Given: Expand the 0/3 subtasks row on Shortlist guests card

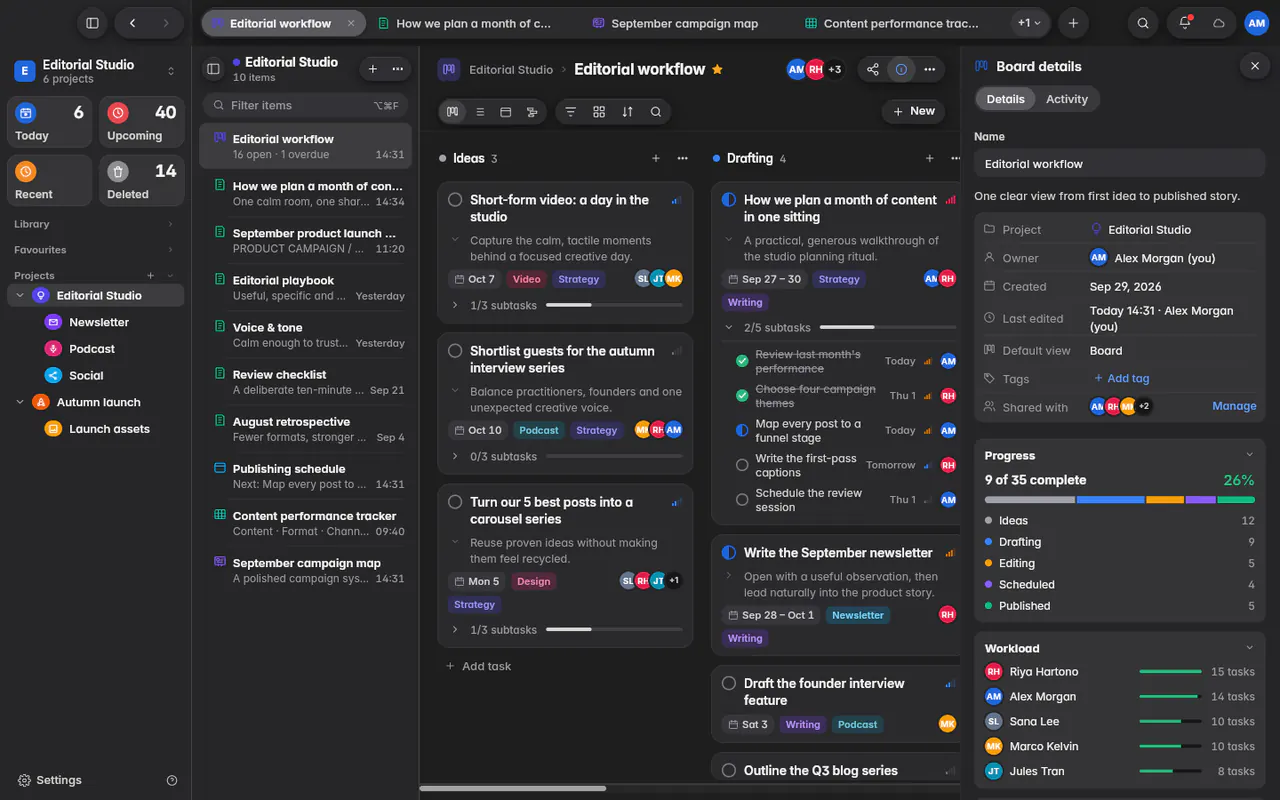Looking at the screenshot, I should coord(455,457).
